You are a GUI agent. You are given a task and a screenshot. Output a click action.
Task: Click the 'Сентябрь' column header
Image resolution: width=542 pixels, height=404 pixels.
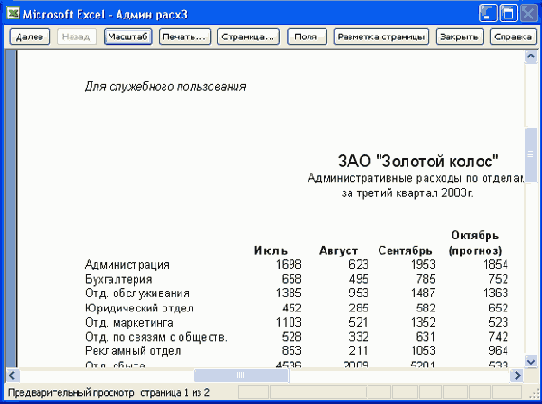coord(405,251)
